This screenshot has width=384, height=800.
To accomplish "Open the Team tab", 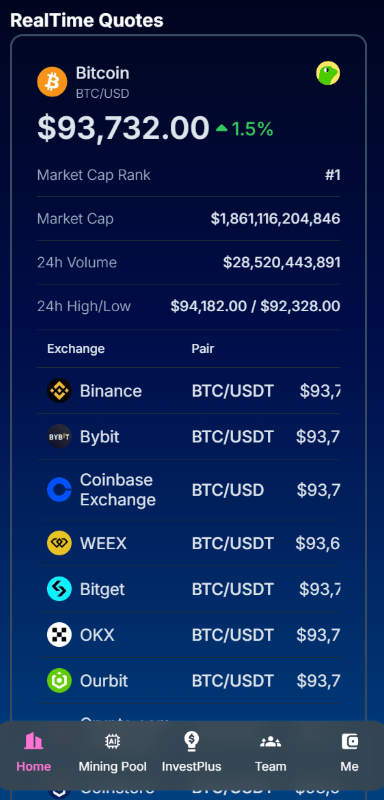I will [x=270, y=752].
